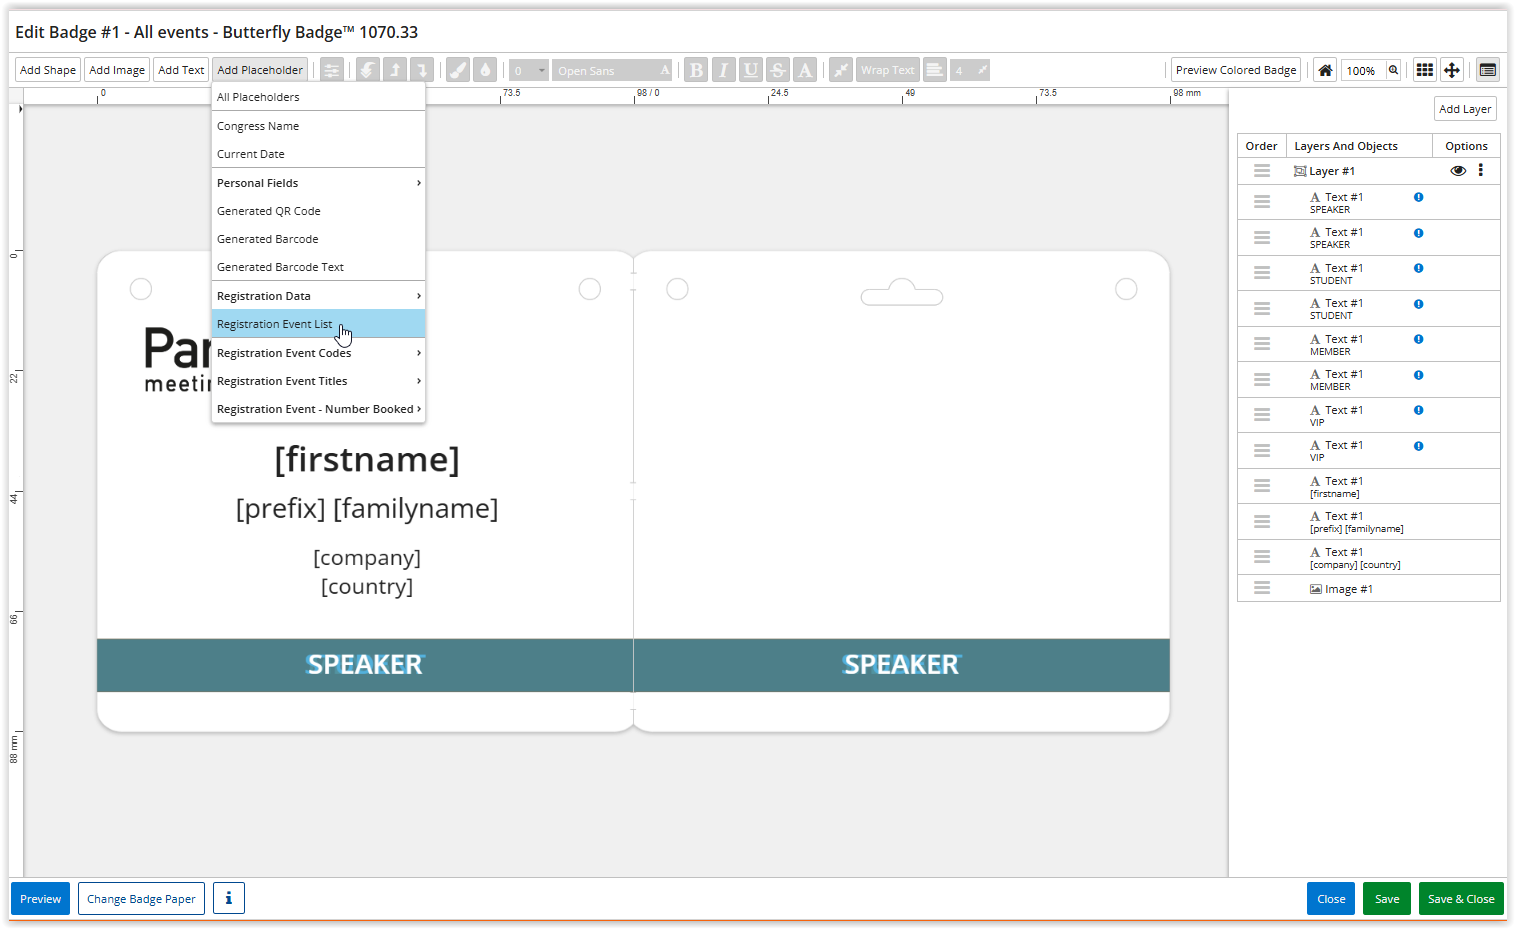This screenshot has width=1515, height=929.
Task: Click the info icon button at bottom
Action: 228,898
